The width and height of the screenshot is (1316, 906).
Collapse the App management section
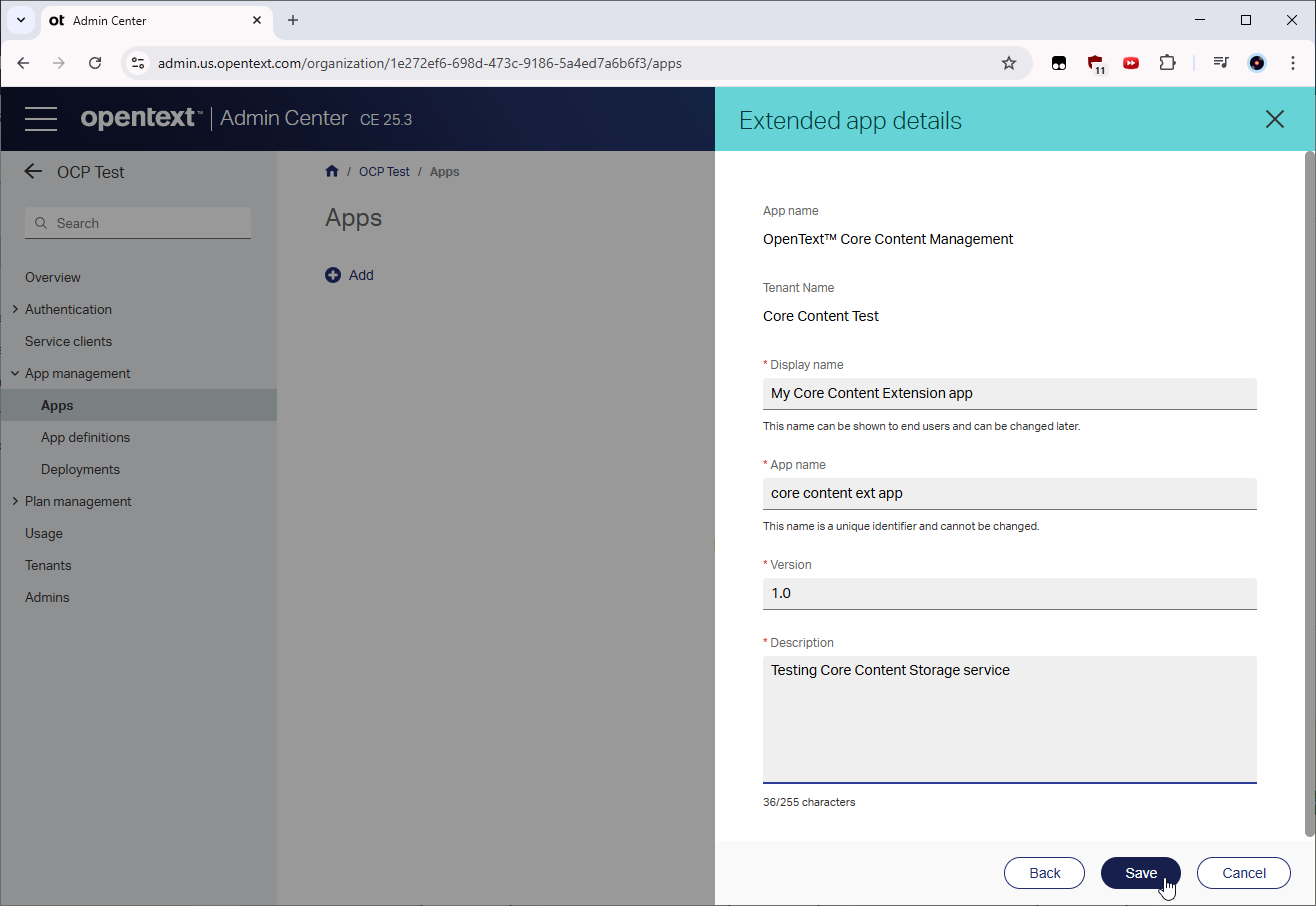coord(15,373)
